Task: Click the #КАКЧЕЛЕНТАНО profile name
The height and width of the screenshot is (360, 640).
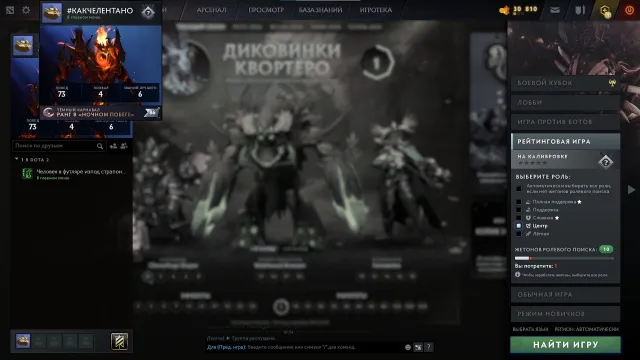Action: (x=100, y=11)
